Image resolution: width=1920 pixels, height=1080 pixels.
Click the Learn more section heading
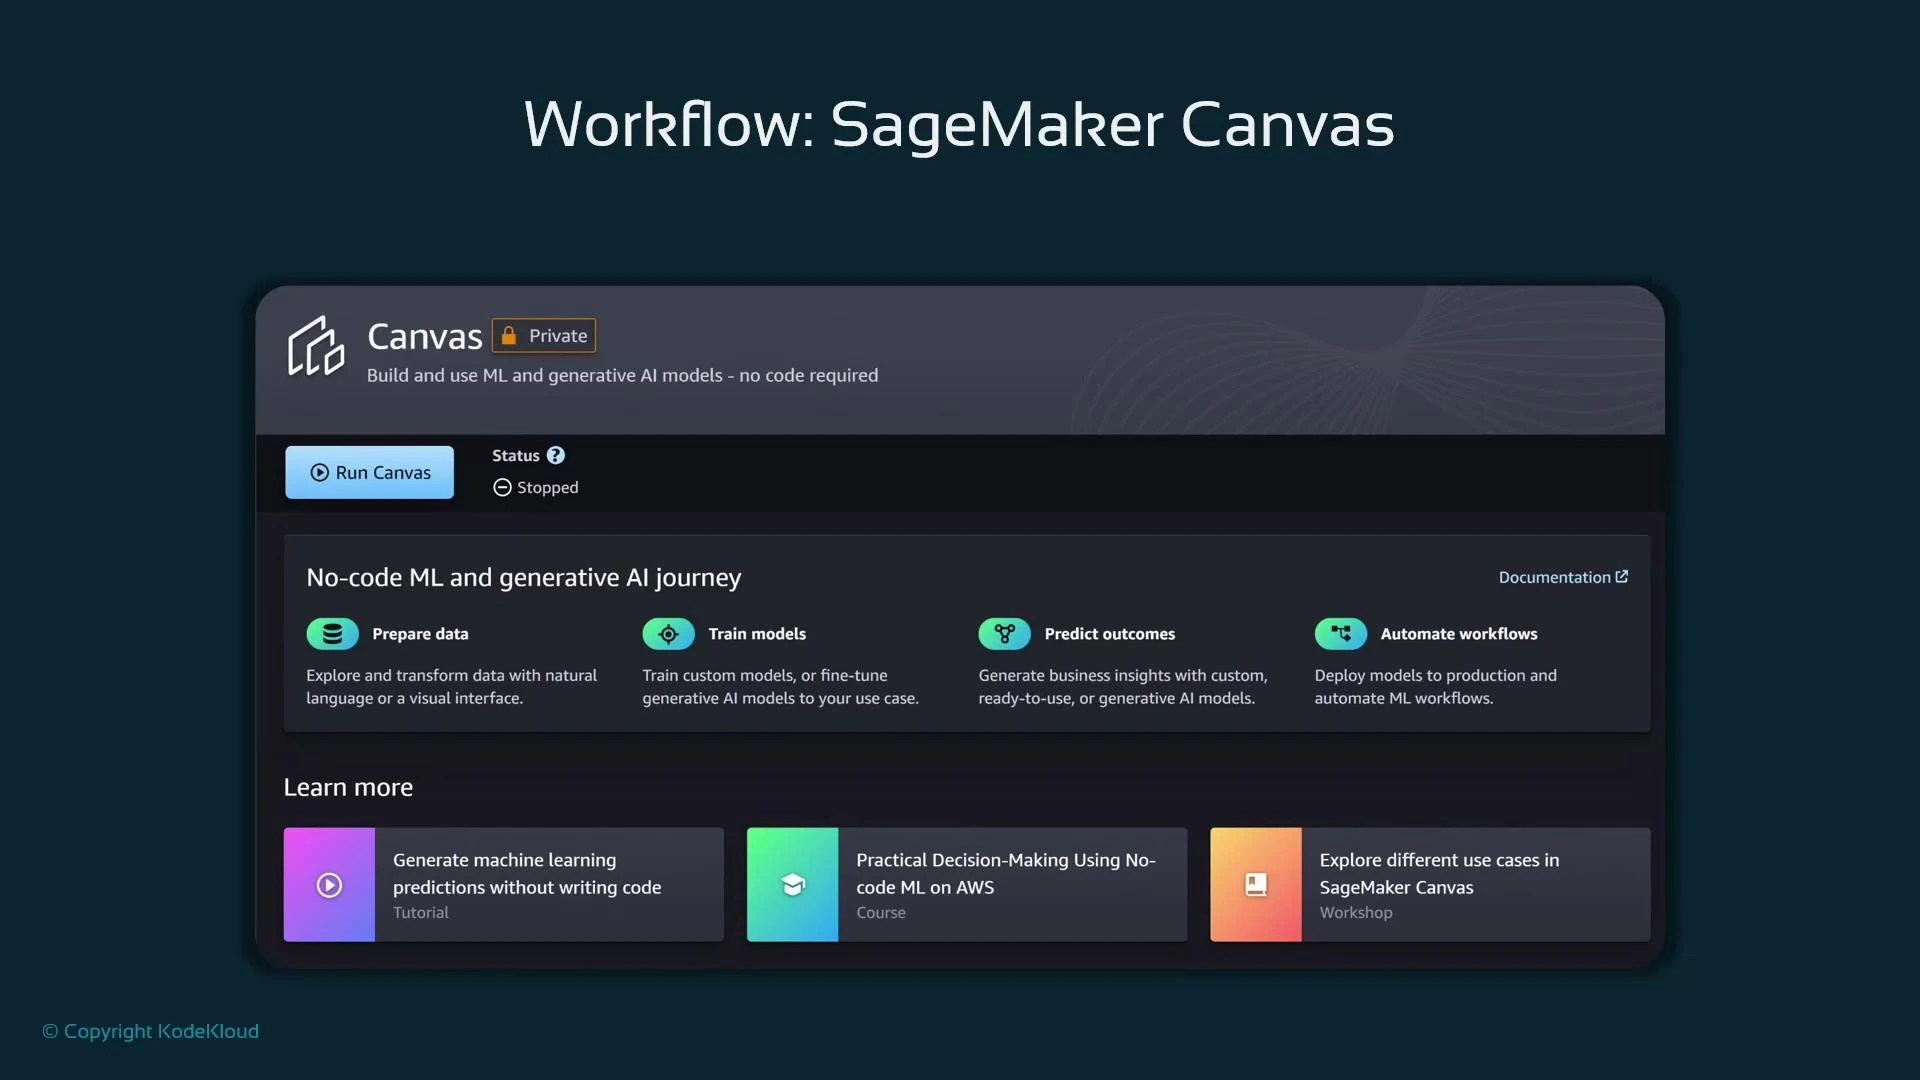pyautogui.click(x=348, y=787)
